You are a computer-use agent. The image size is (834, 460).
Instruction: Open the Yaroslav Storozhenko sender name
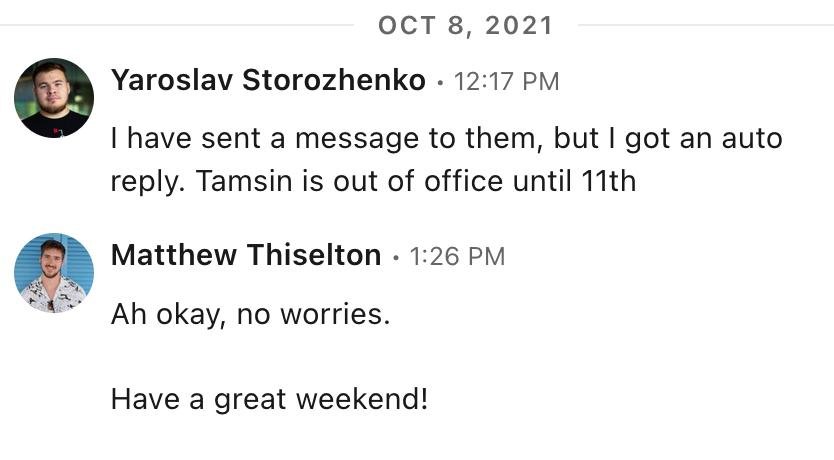coord(268,81)
